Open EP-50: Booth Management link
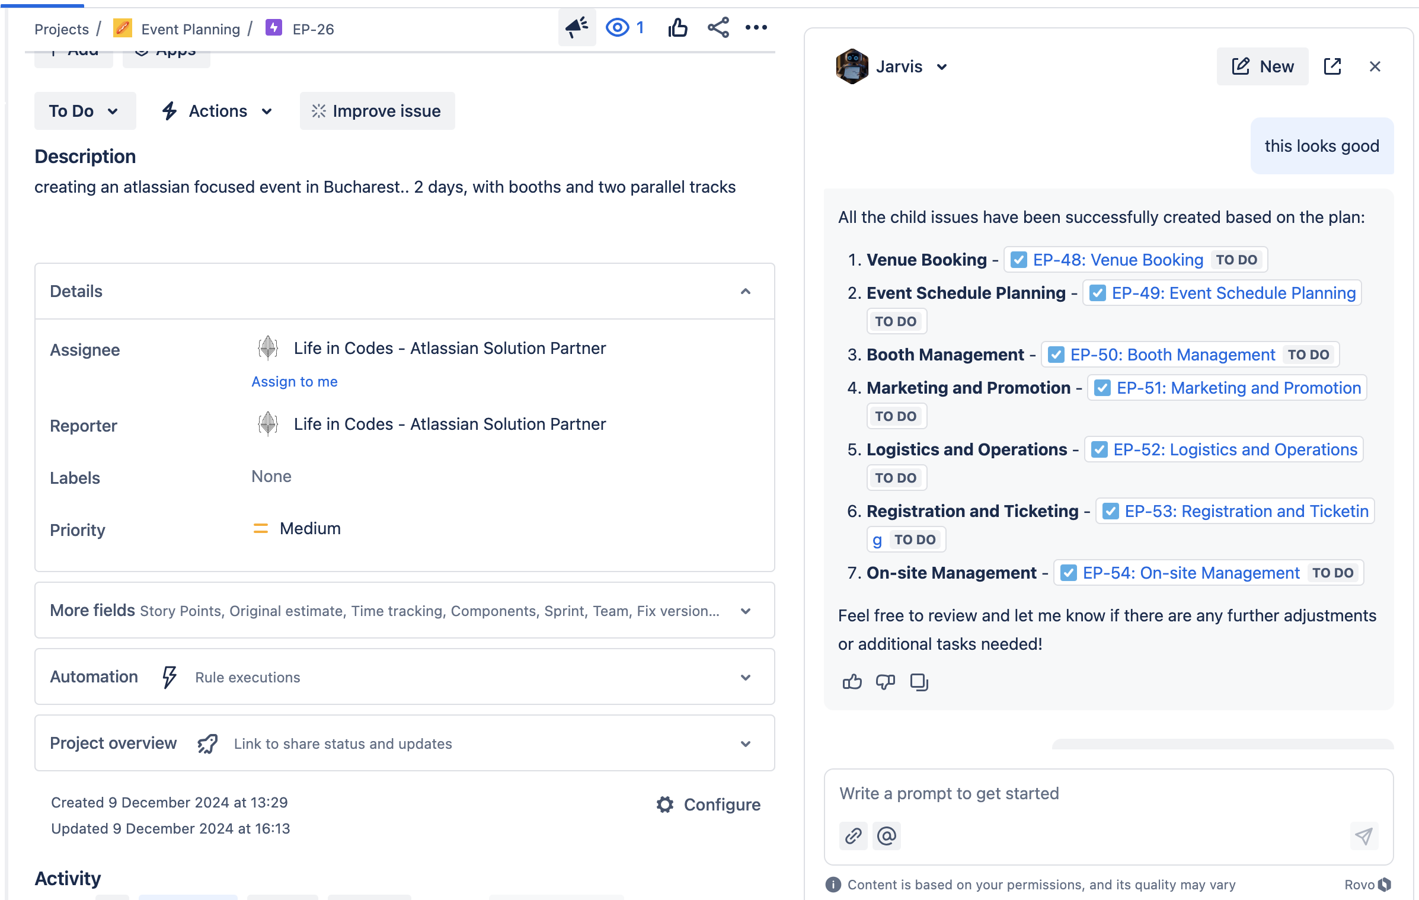The image size is (1419, 900). coord(1172,355)
